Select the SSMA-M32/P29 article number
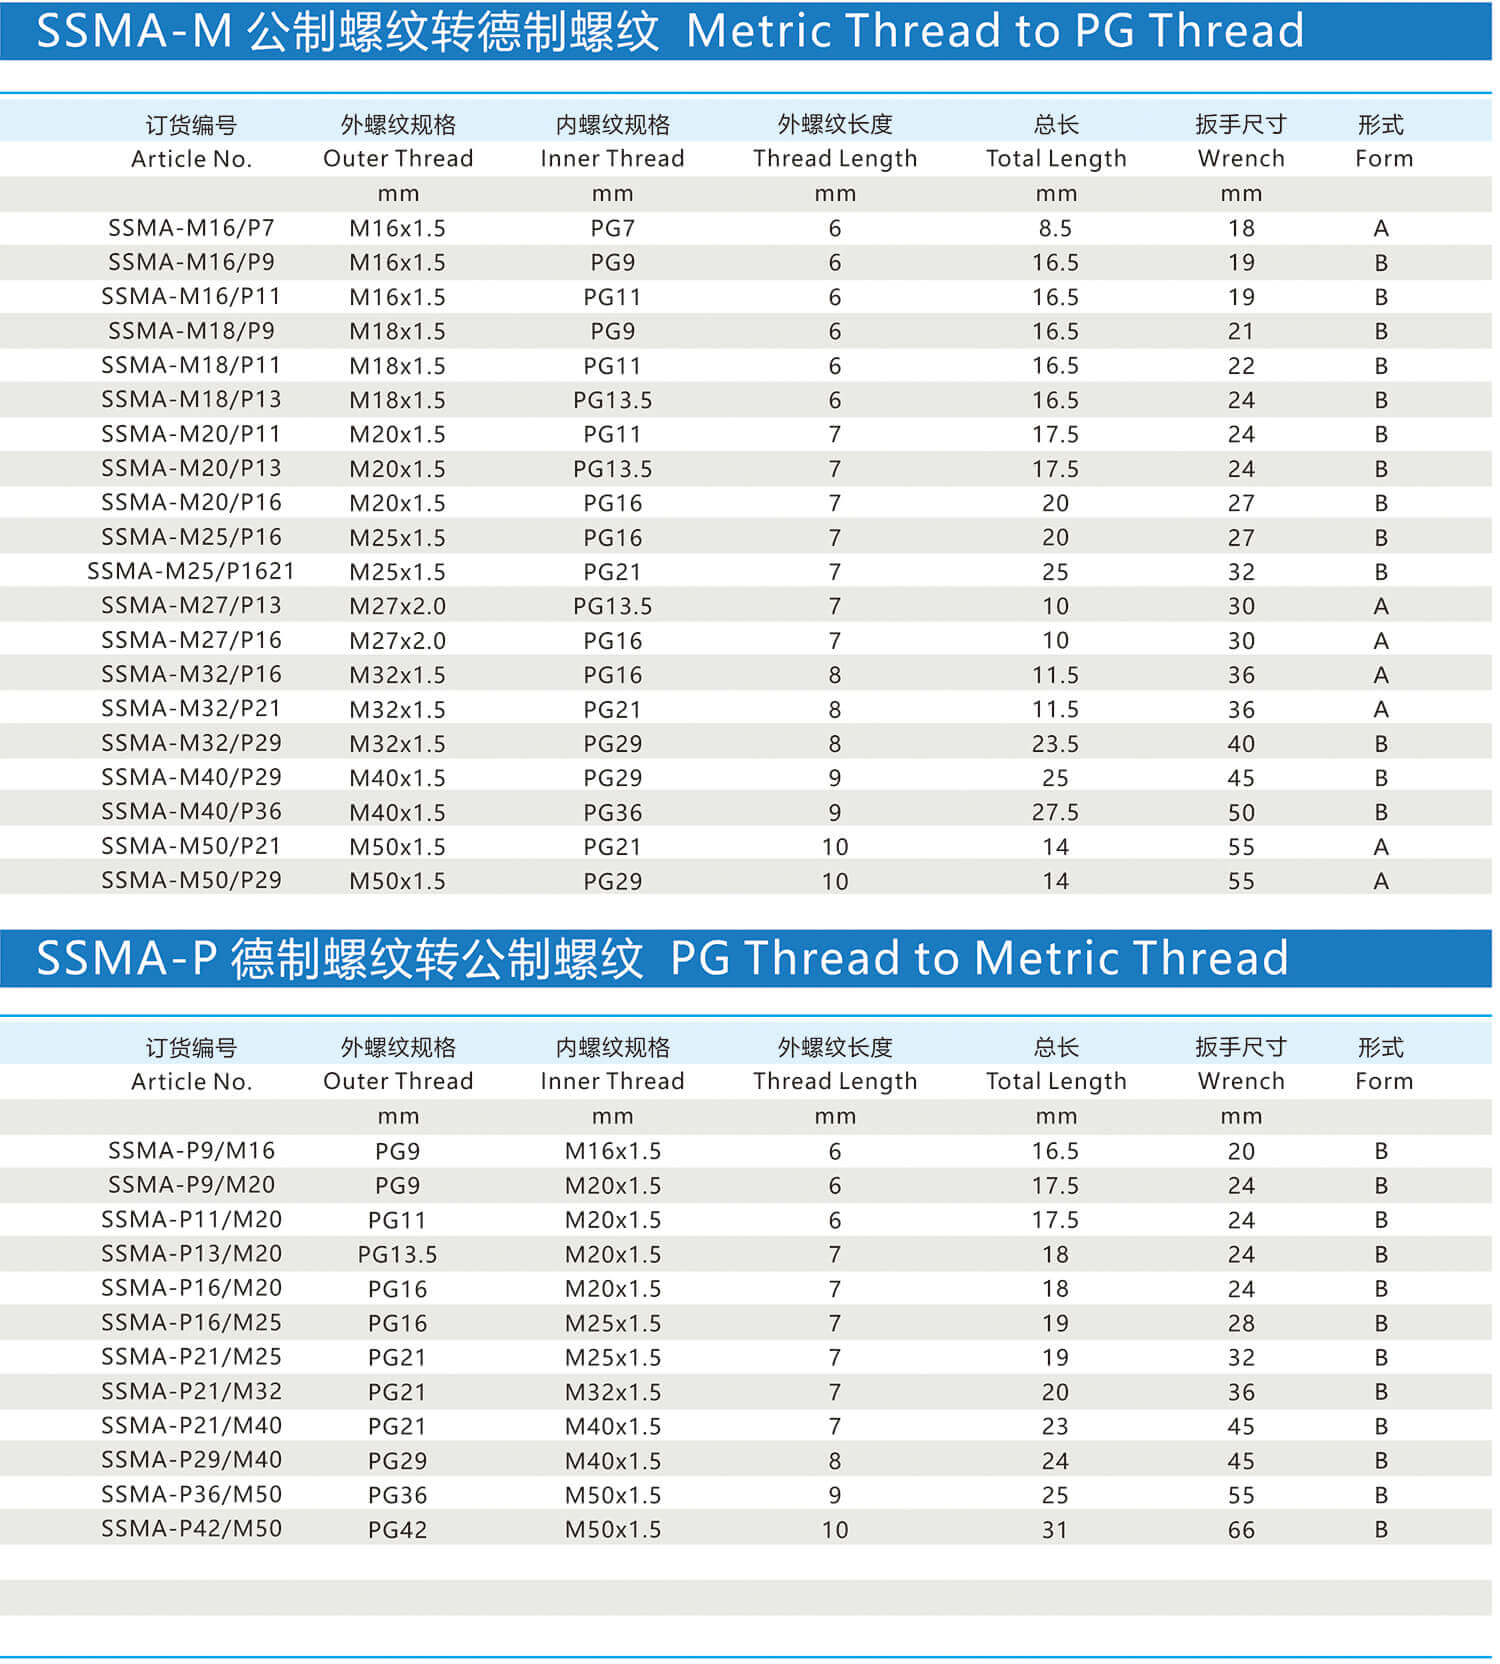The height and width of the screenshot is (1664, 1500). (190, 744)
